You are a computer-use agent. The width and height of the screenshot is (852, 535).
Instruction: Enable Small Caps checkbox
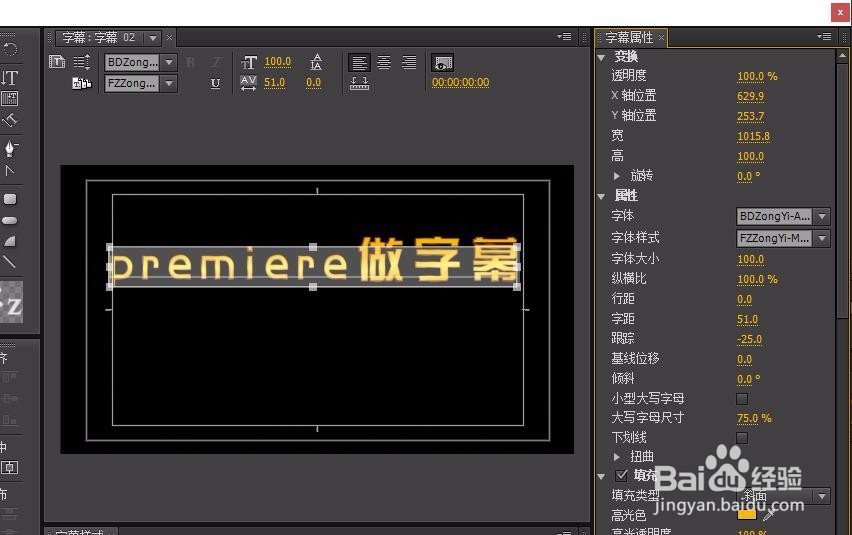[742, 399]
